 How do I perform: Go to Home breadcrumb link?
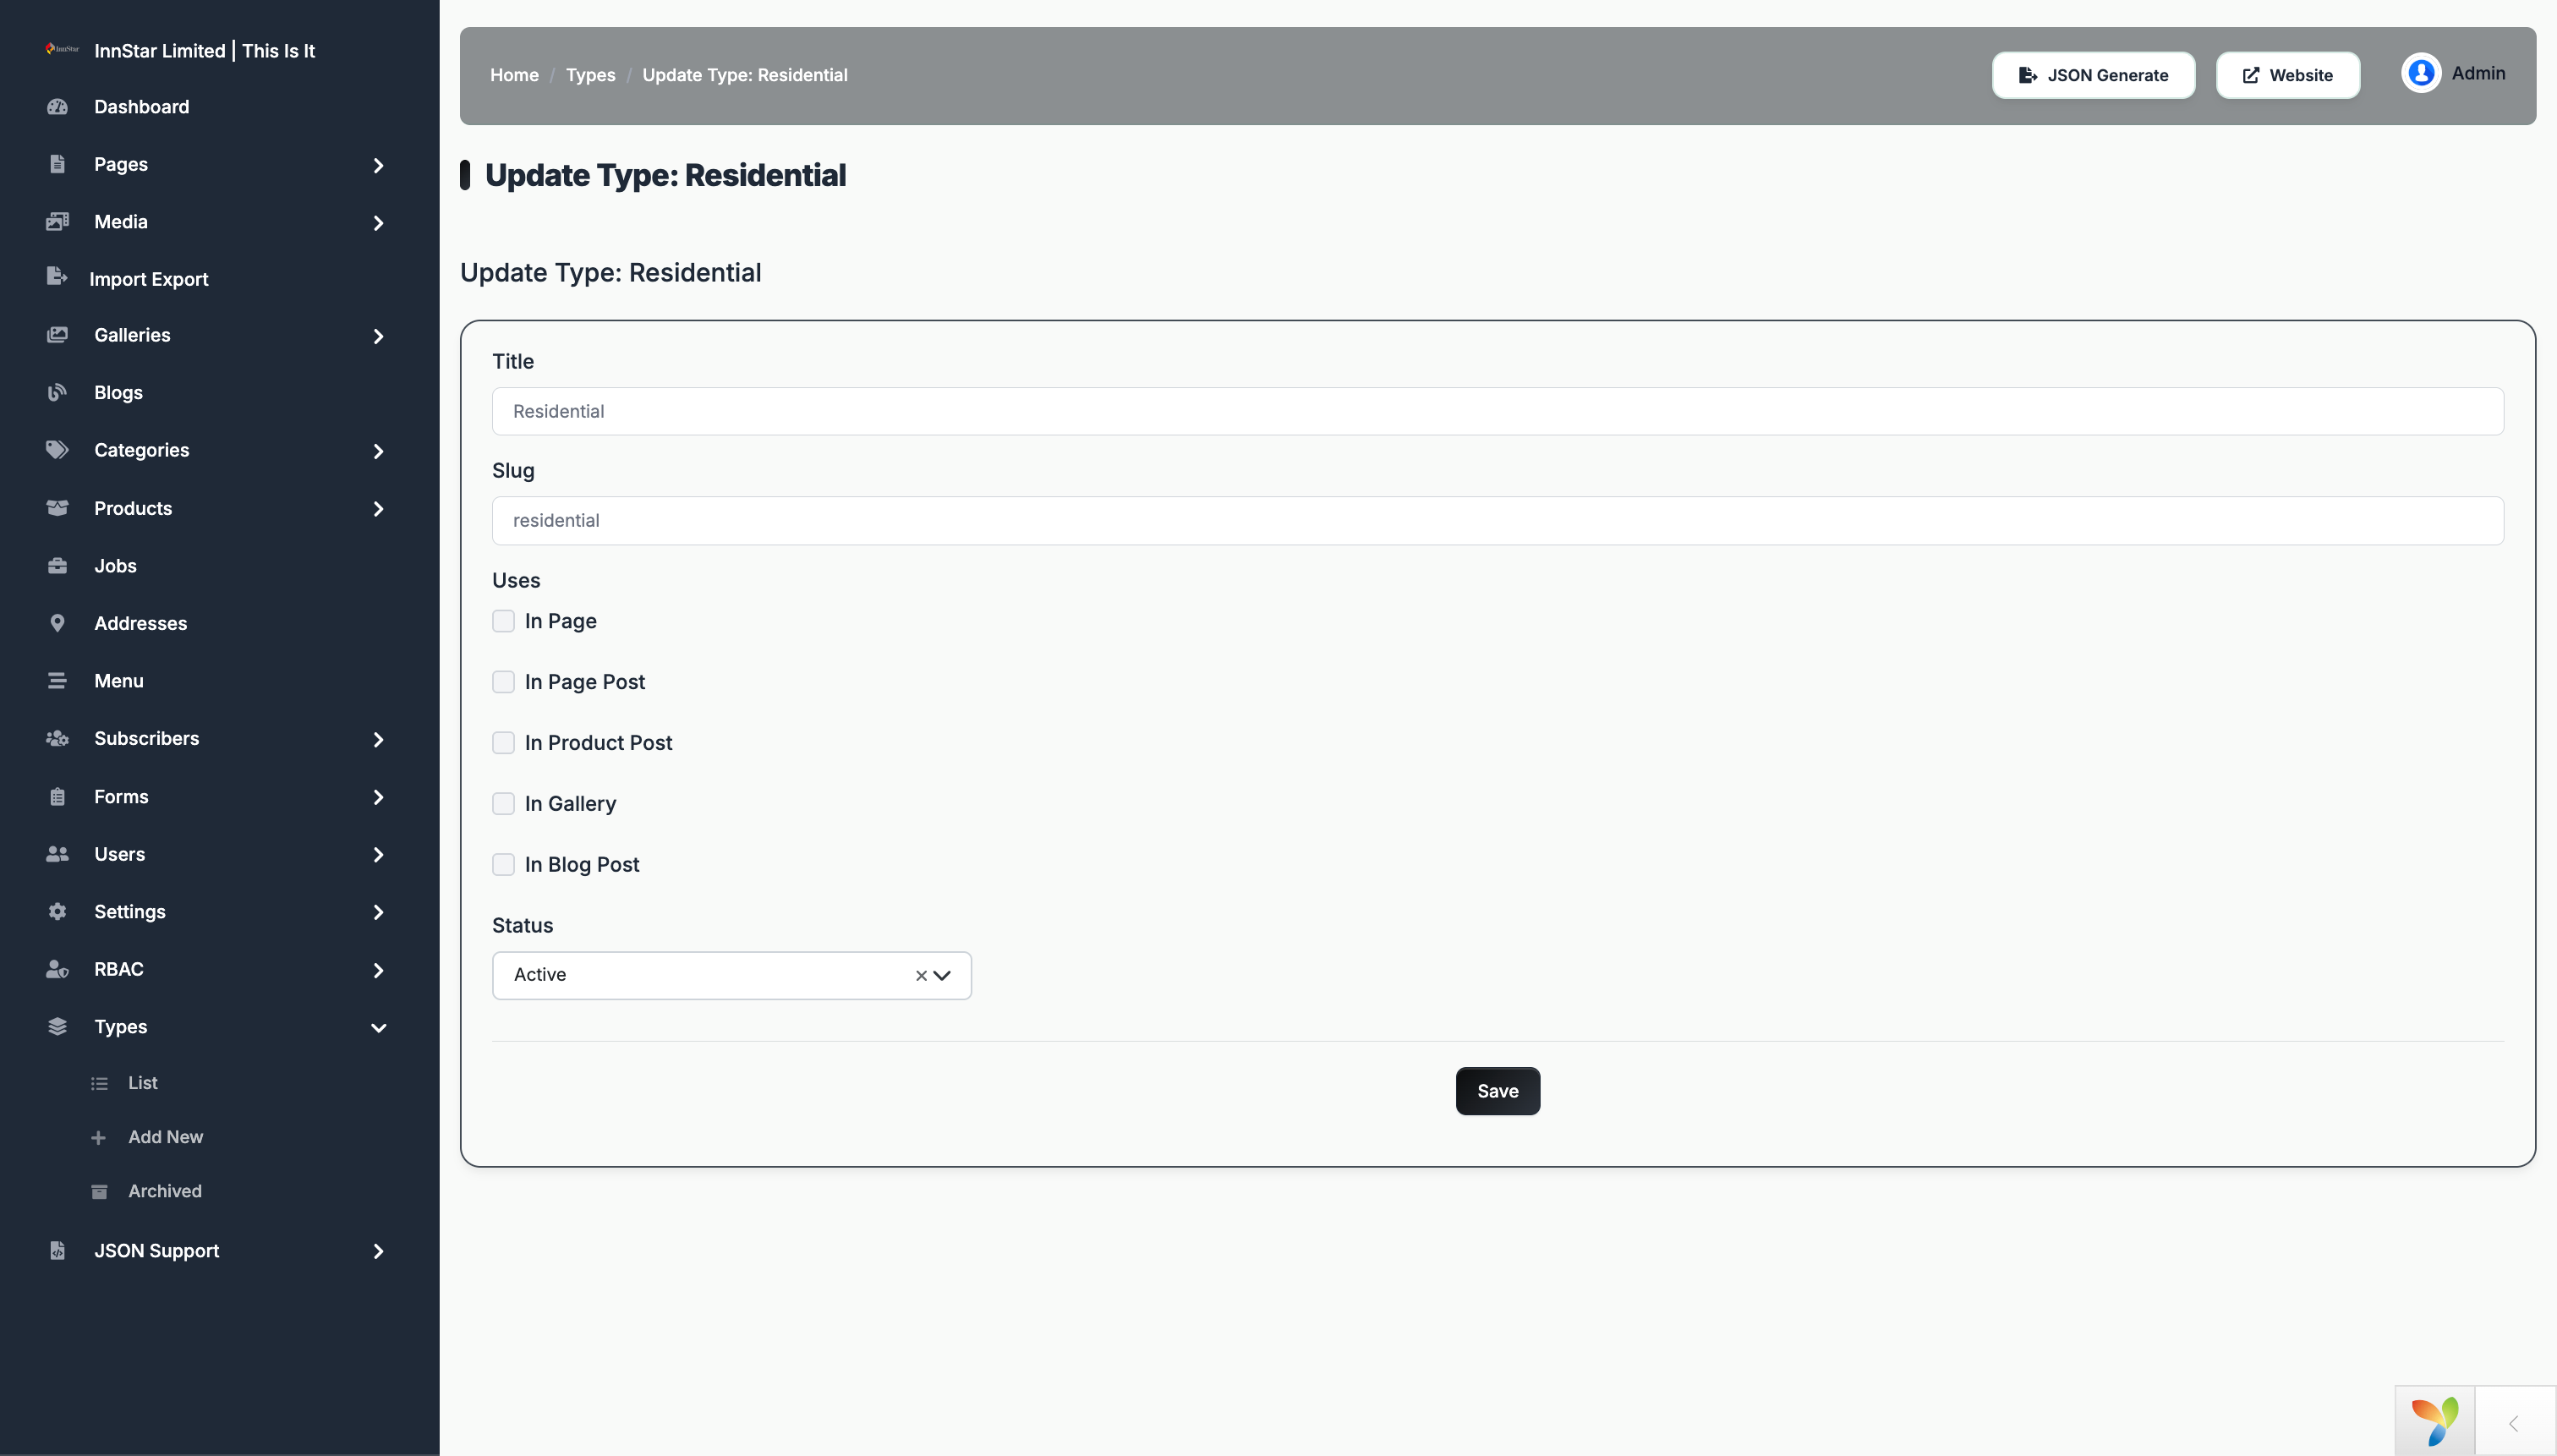[x=514, y=75]
